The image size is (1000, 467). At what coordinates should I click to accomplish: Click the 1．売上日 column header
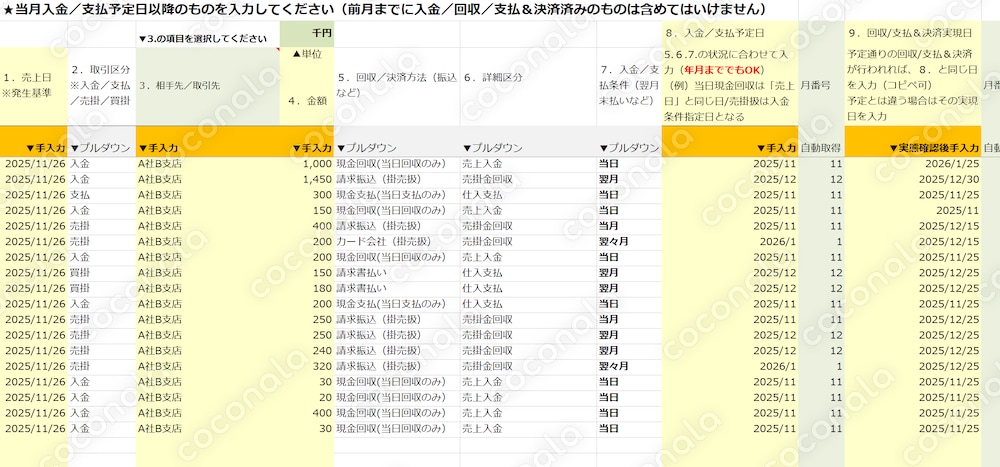(34, 85)
